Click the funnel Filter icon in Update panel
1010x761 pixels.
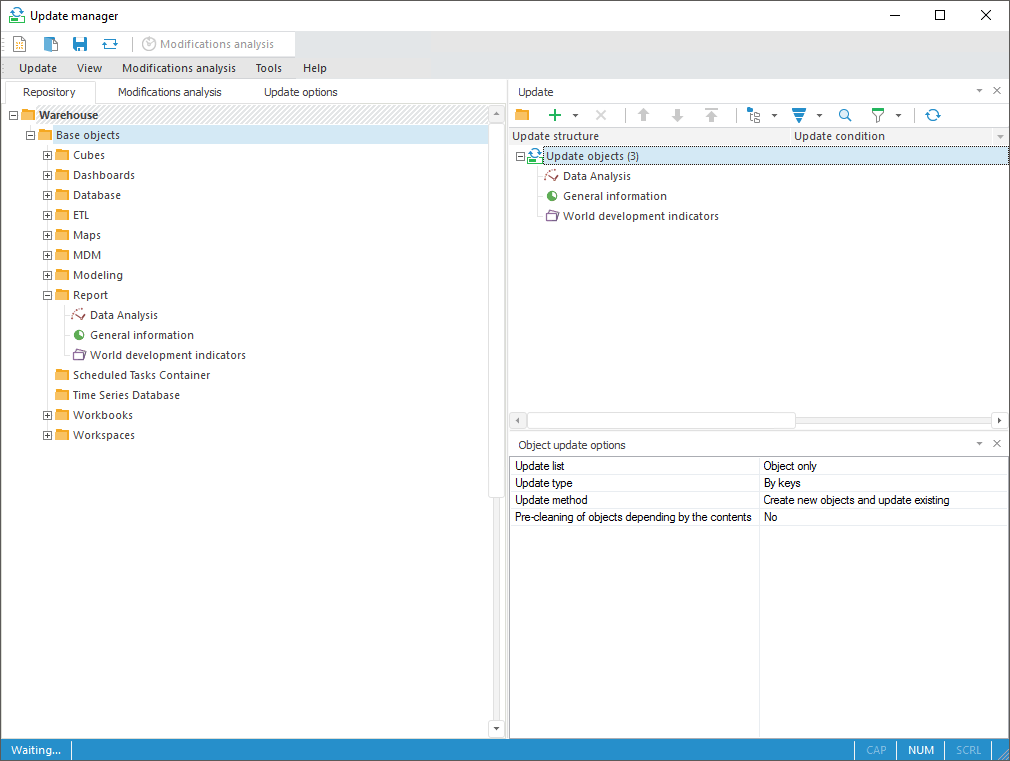pos(878,115)
